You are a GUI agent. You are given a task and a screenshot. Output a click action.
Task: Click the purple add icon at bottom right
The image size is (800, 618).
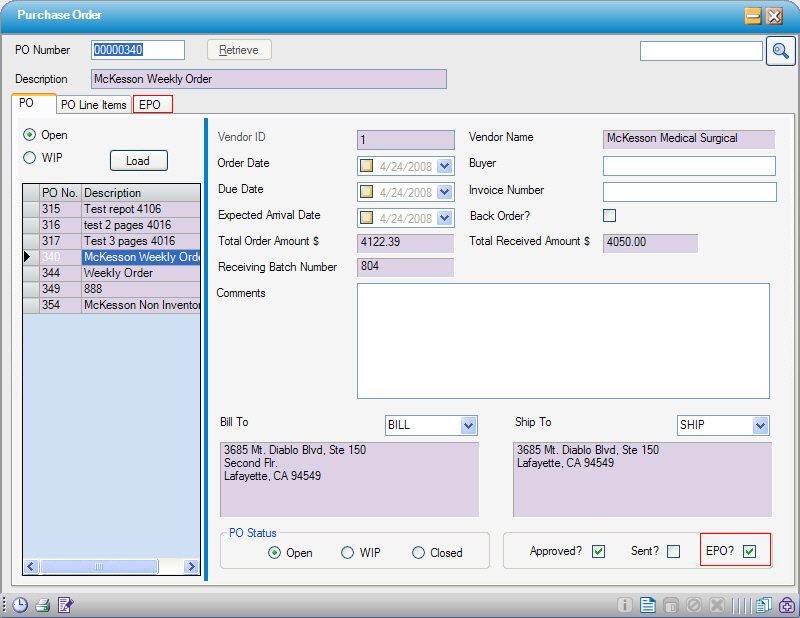click(x=785, y=605)
